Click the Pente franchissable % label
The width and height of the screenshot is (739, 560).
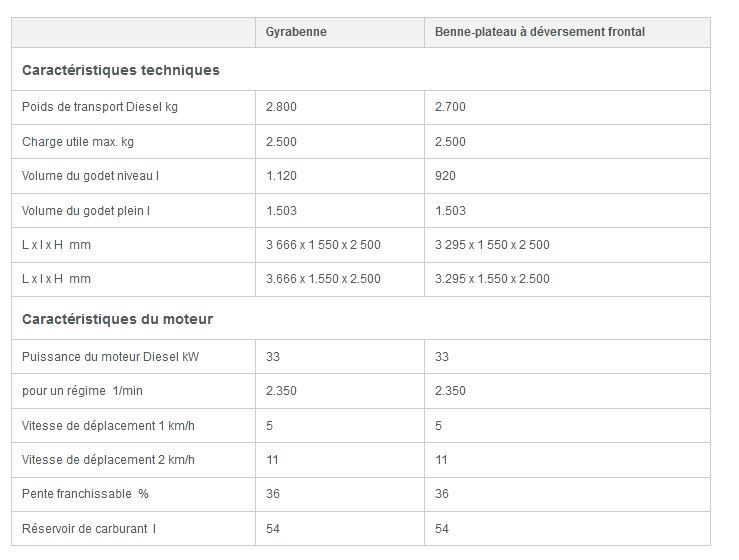tap(85, 494)
